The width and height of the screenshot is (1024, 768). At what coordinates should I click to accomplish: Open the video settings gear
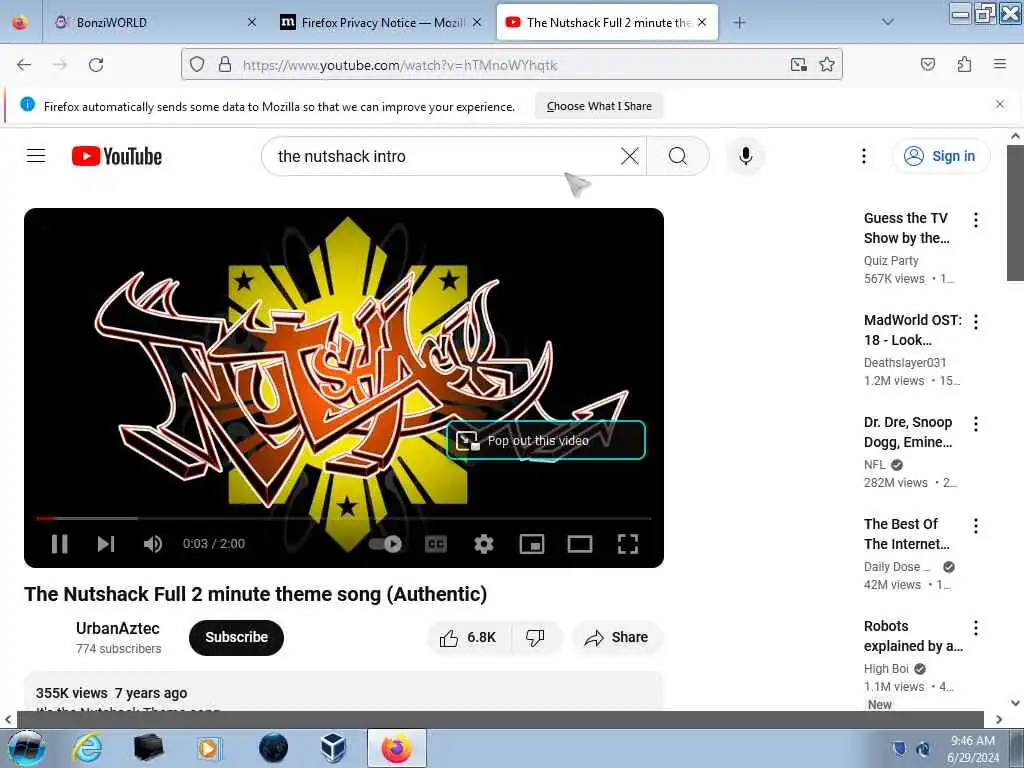(484, 544)
